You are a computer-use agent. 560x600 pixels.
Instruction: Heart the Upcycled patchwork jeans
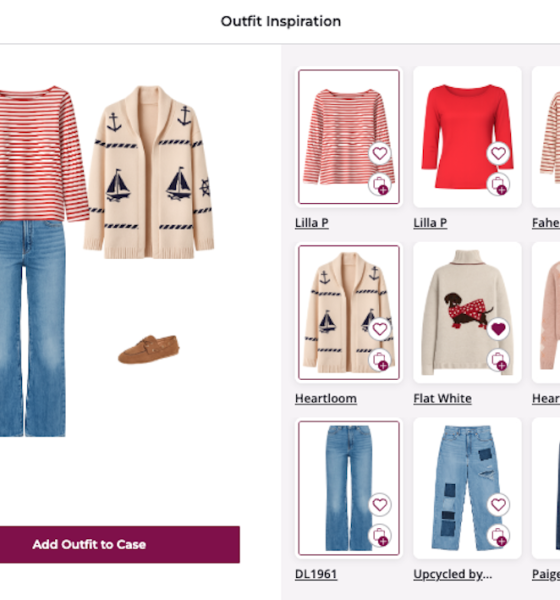[x=498, y=505]
